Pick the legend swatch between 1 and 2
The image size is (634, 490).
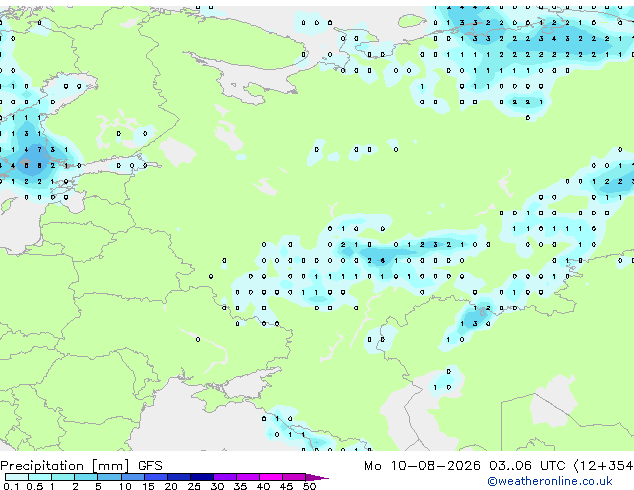coord(63,477)
